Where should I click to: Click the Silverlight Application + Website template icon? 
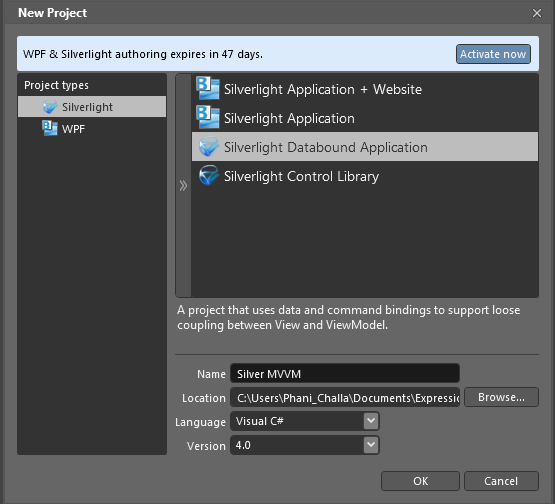tap(208, 88)
